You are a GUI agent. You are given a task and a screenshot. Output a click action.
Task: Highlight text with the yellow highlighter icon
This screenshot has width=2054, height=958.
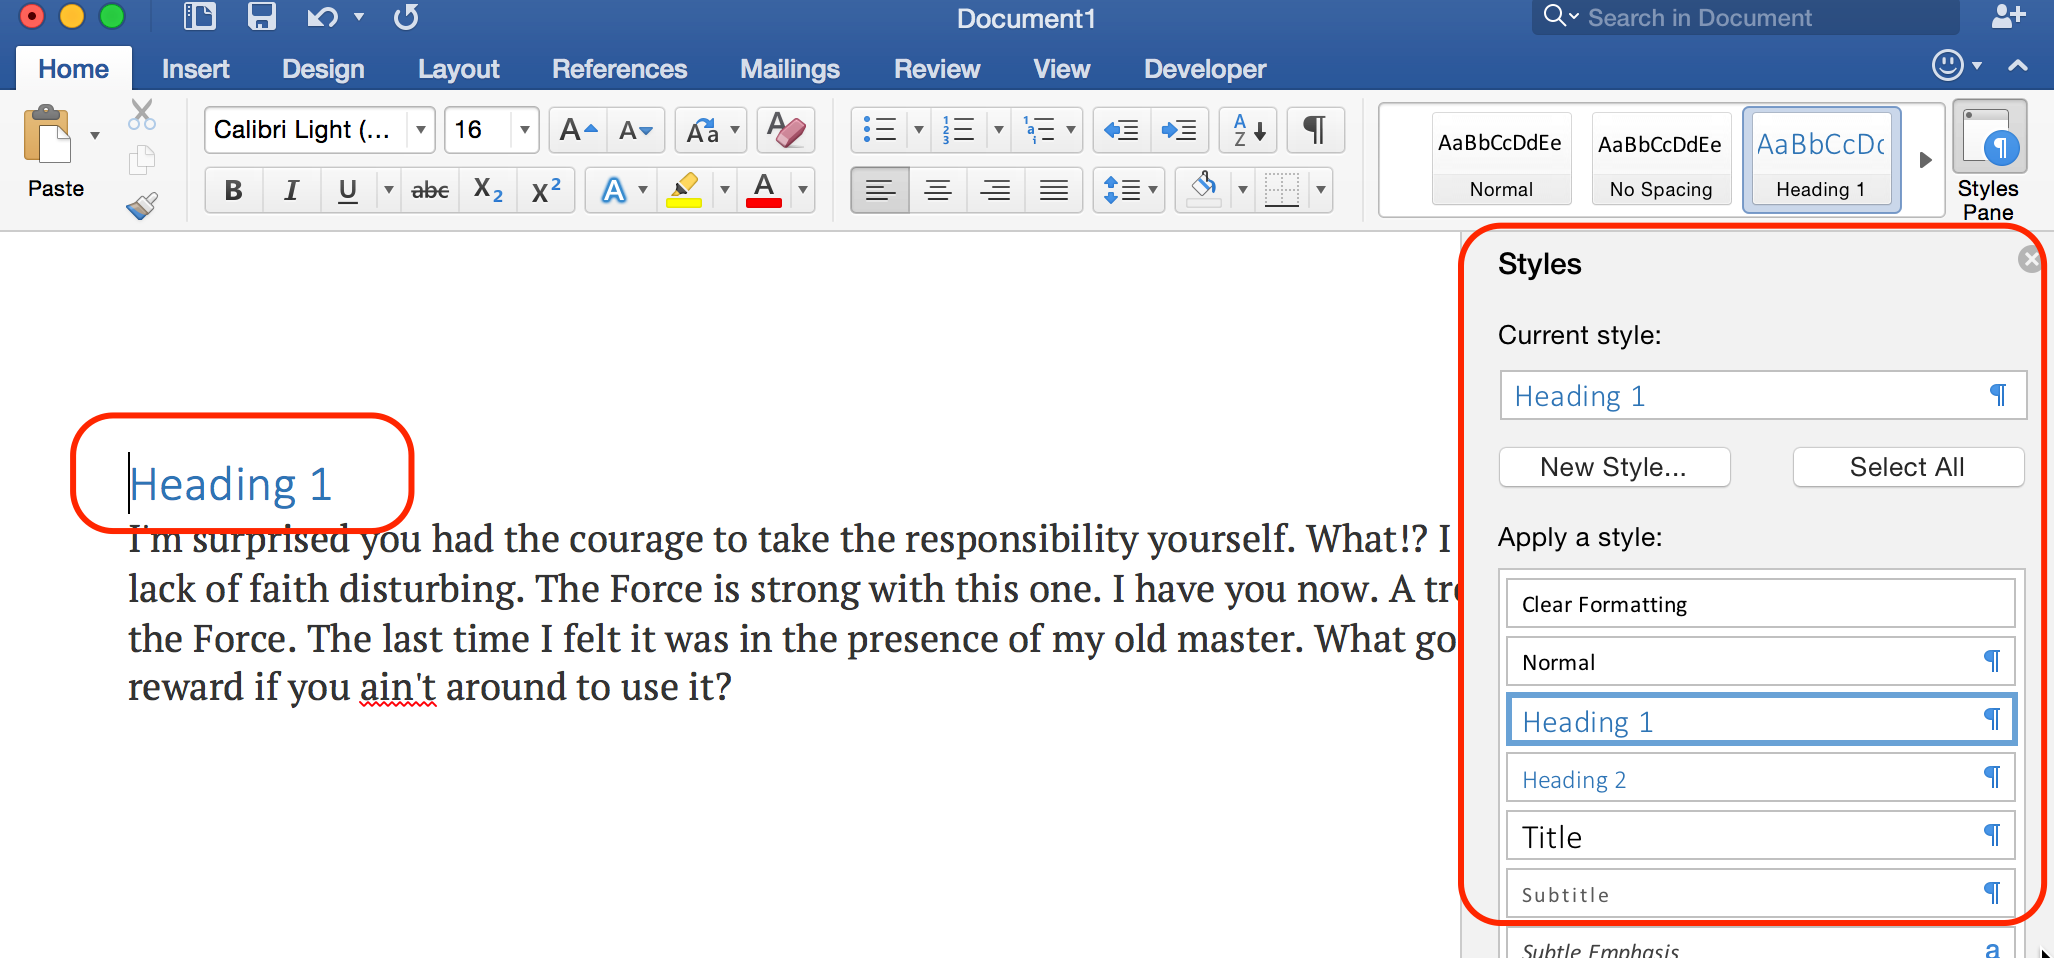coord(685,190)
